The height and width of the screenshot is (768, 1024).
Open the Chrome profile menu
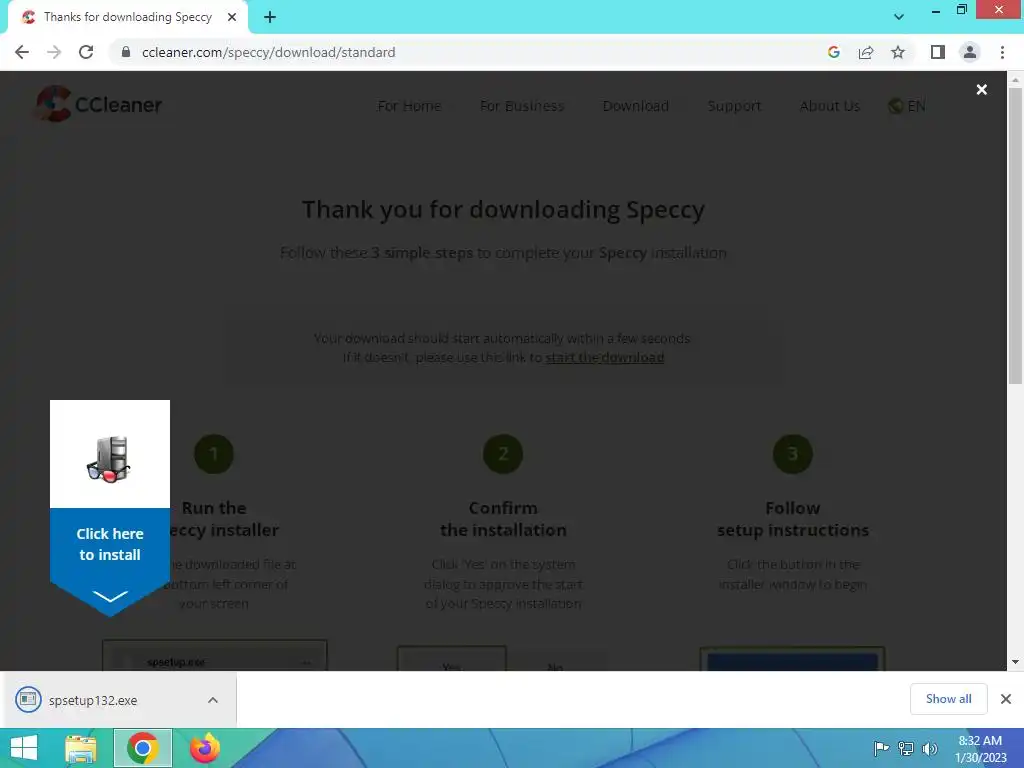point(970,52)
